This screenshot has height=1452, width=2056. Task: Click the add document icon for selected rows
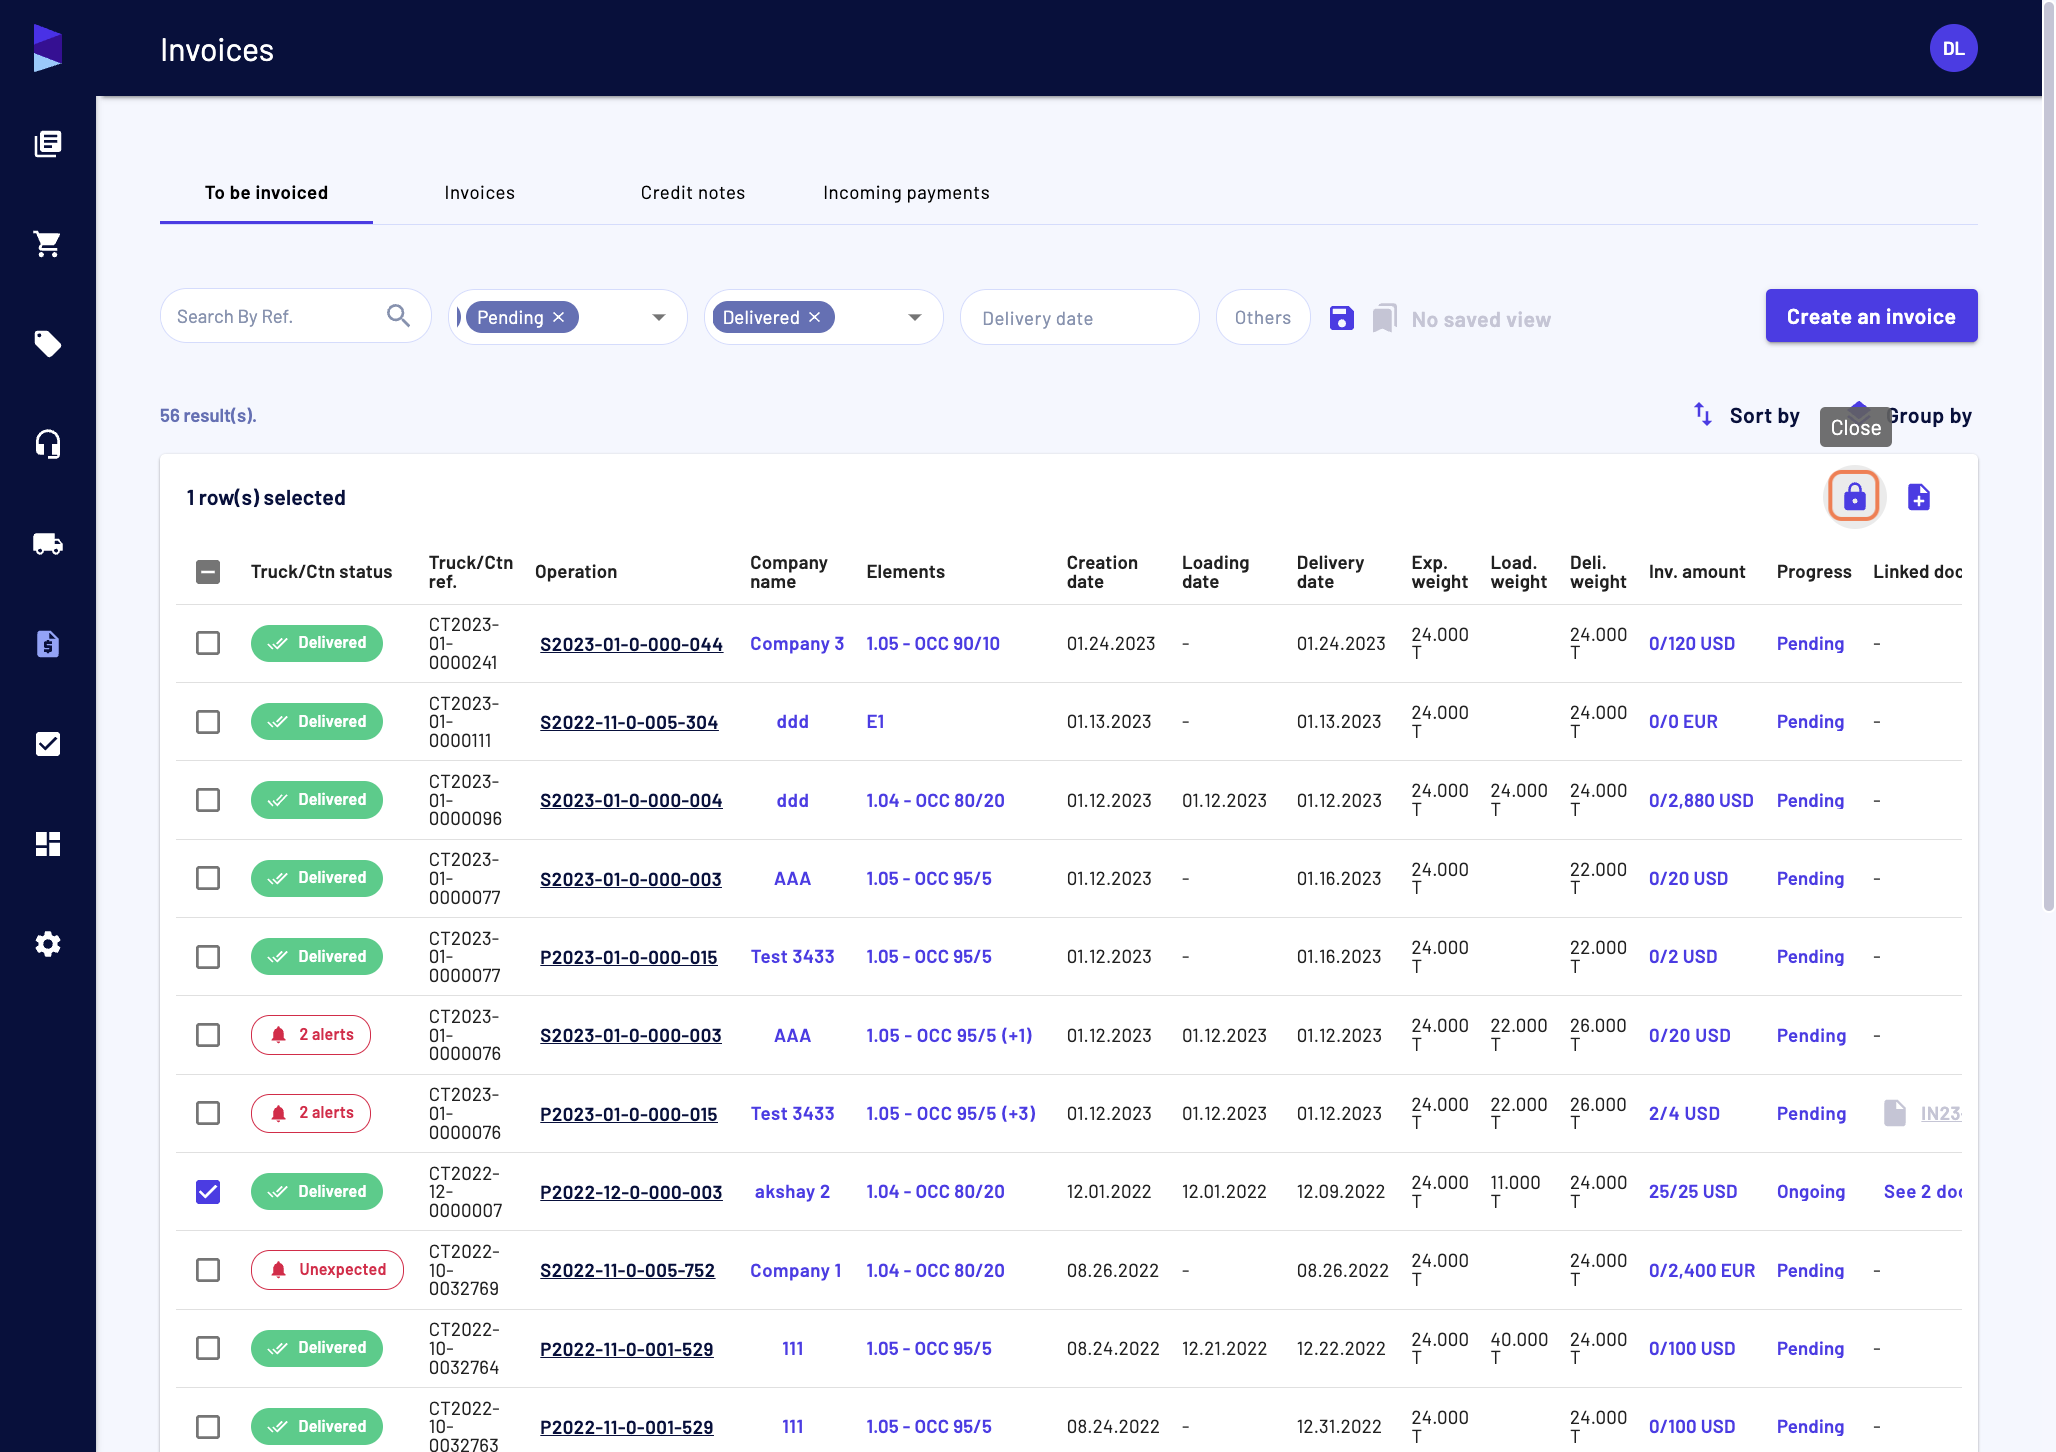click(1918, 497)
